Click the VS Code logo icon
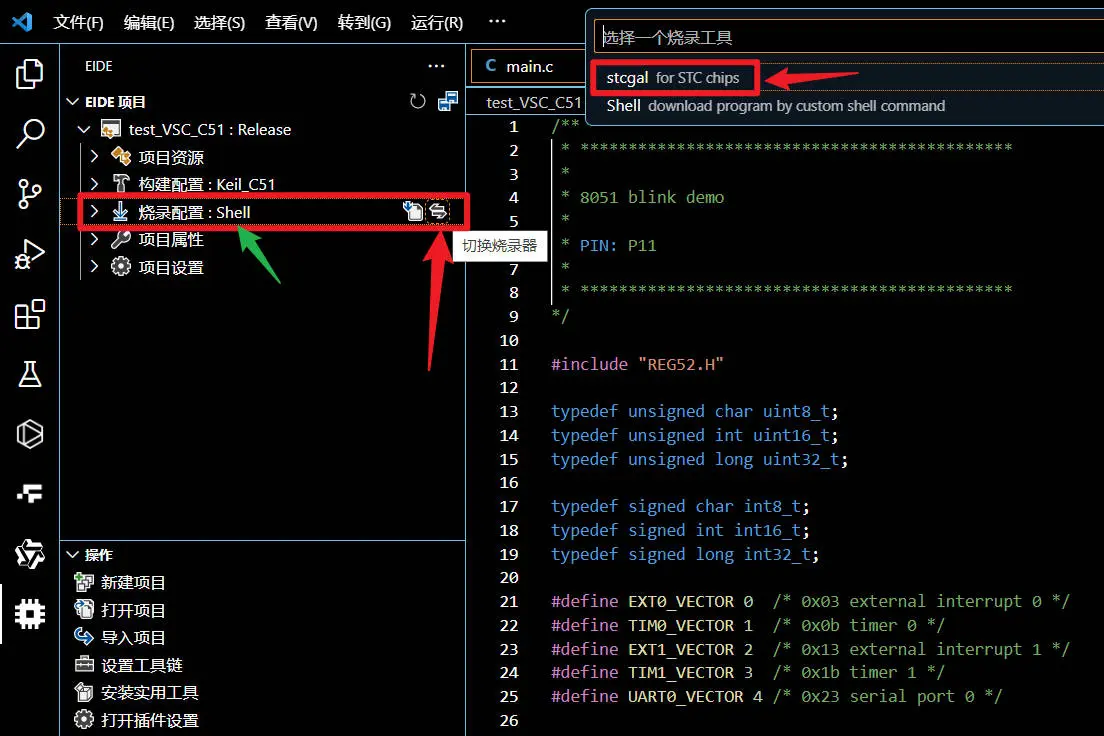1104x736 pixels. tap(23, 22)
